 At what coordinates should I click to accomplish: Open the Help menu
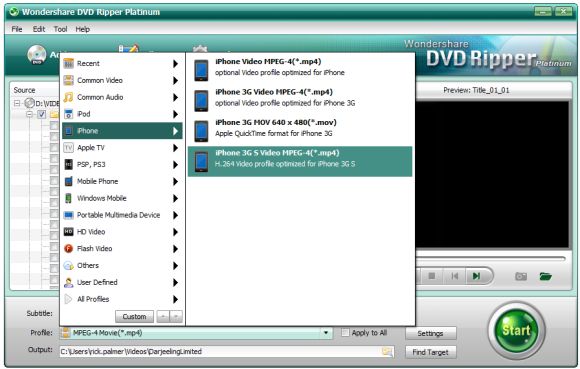coord(82,29)
